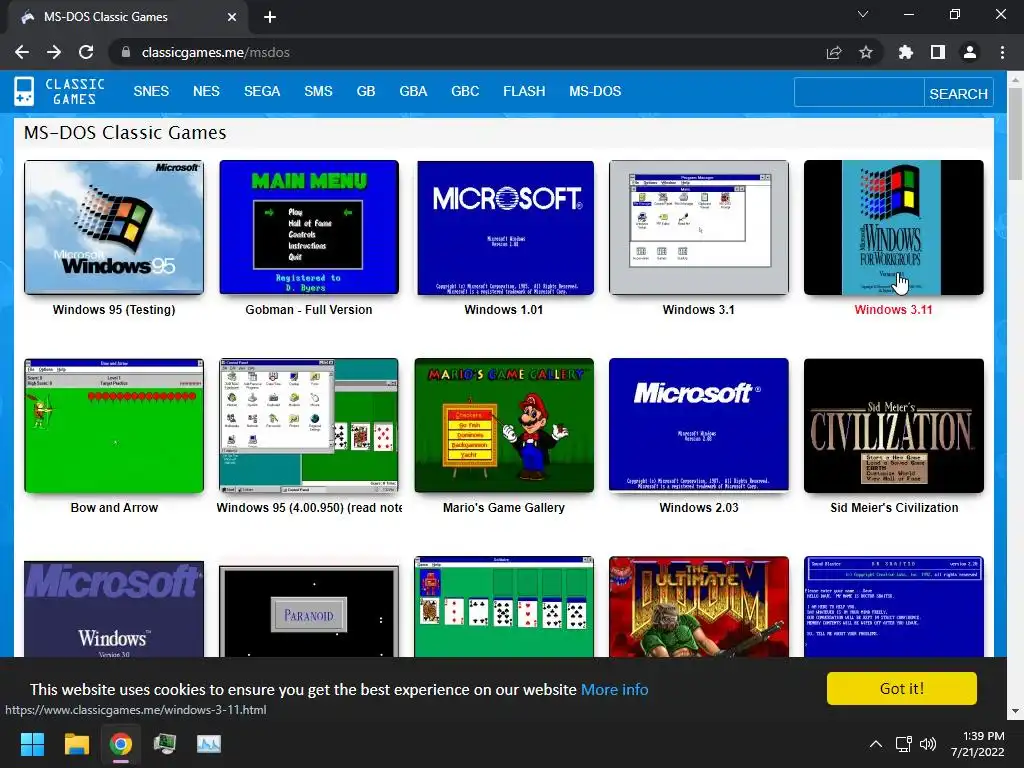Viewport: 1024px width, 768px height.
Task: Open the MS-DOS menu item
Action: tap(595, 91)
